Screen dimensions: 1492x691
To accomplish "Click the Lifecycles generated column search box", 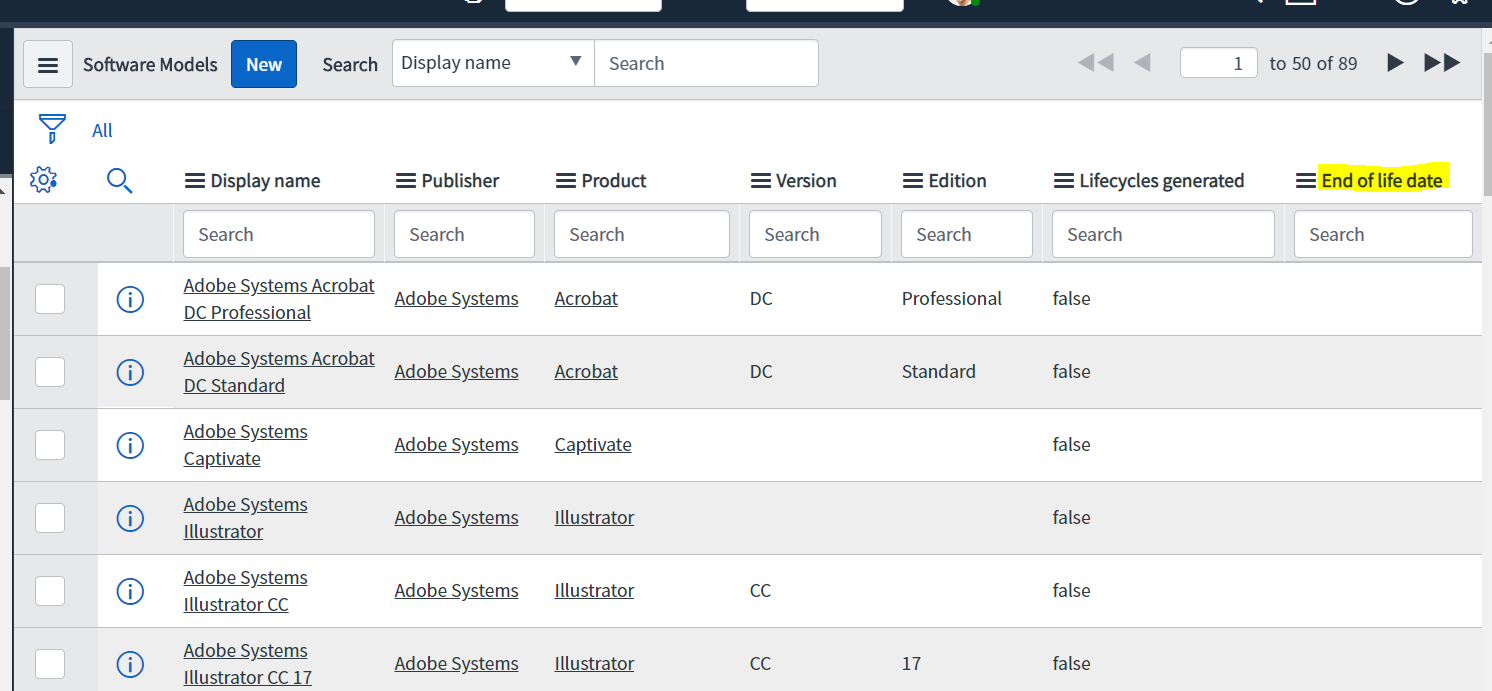I will (1163, 234).
